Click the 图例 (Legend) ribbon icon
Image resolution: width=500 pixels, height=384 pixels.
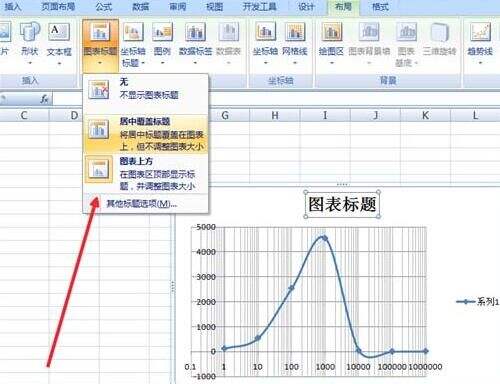(162, 31)
